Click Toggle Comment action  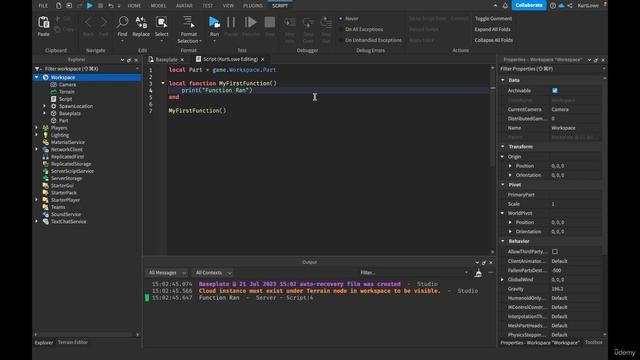click(x=493, y=19)
